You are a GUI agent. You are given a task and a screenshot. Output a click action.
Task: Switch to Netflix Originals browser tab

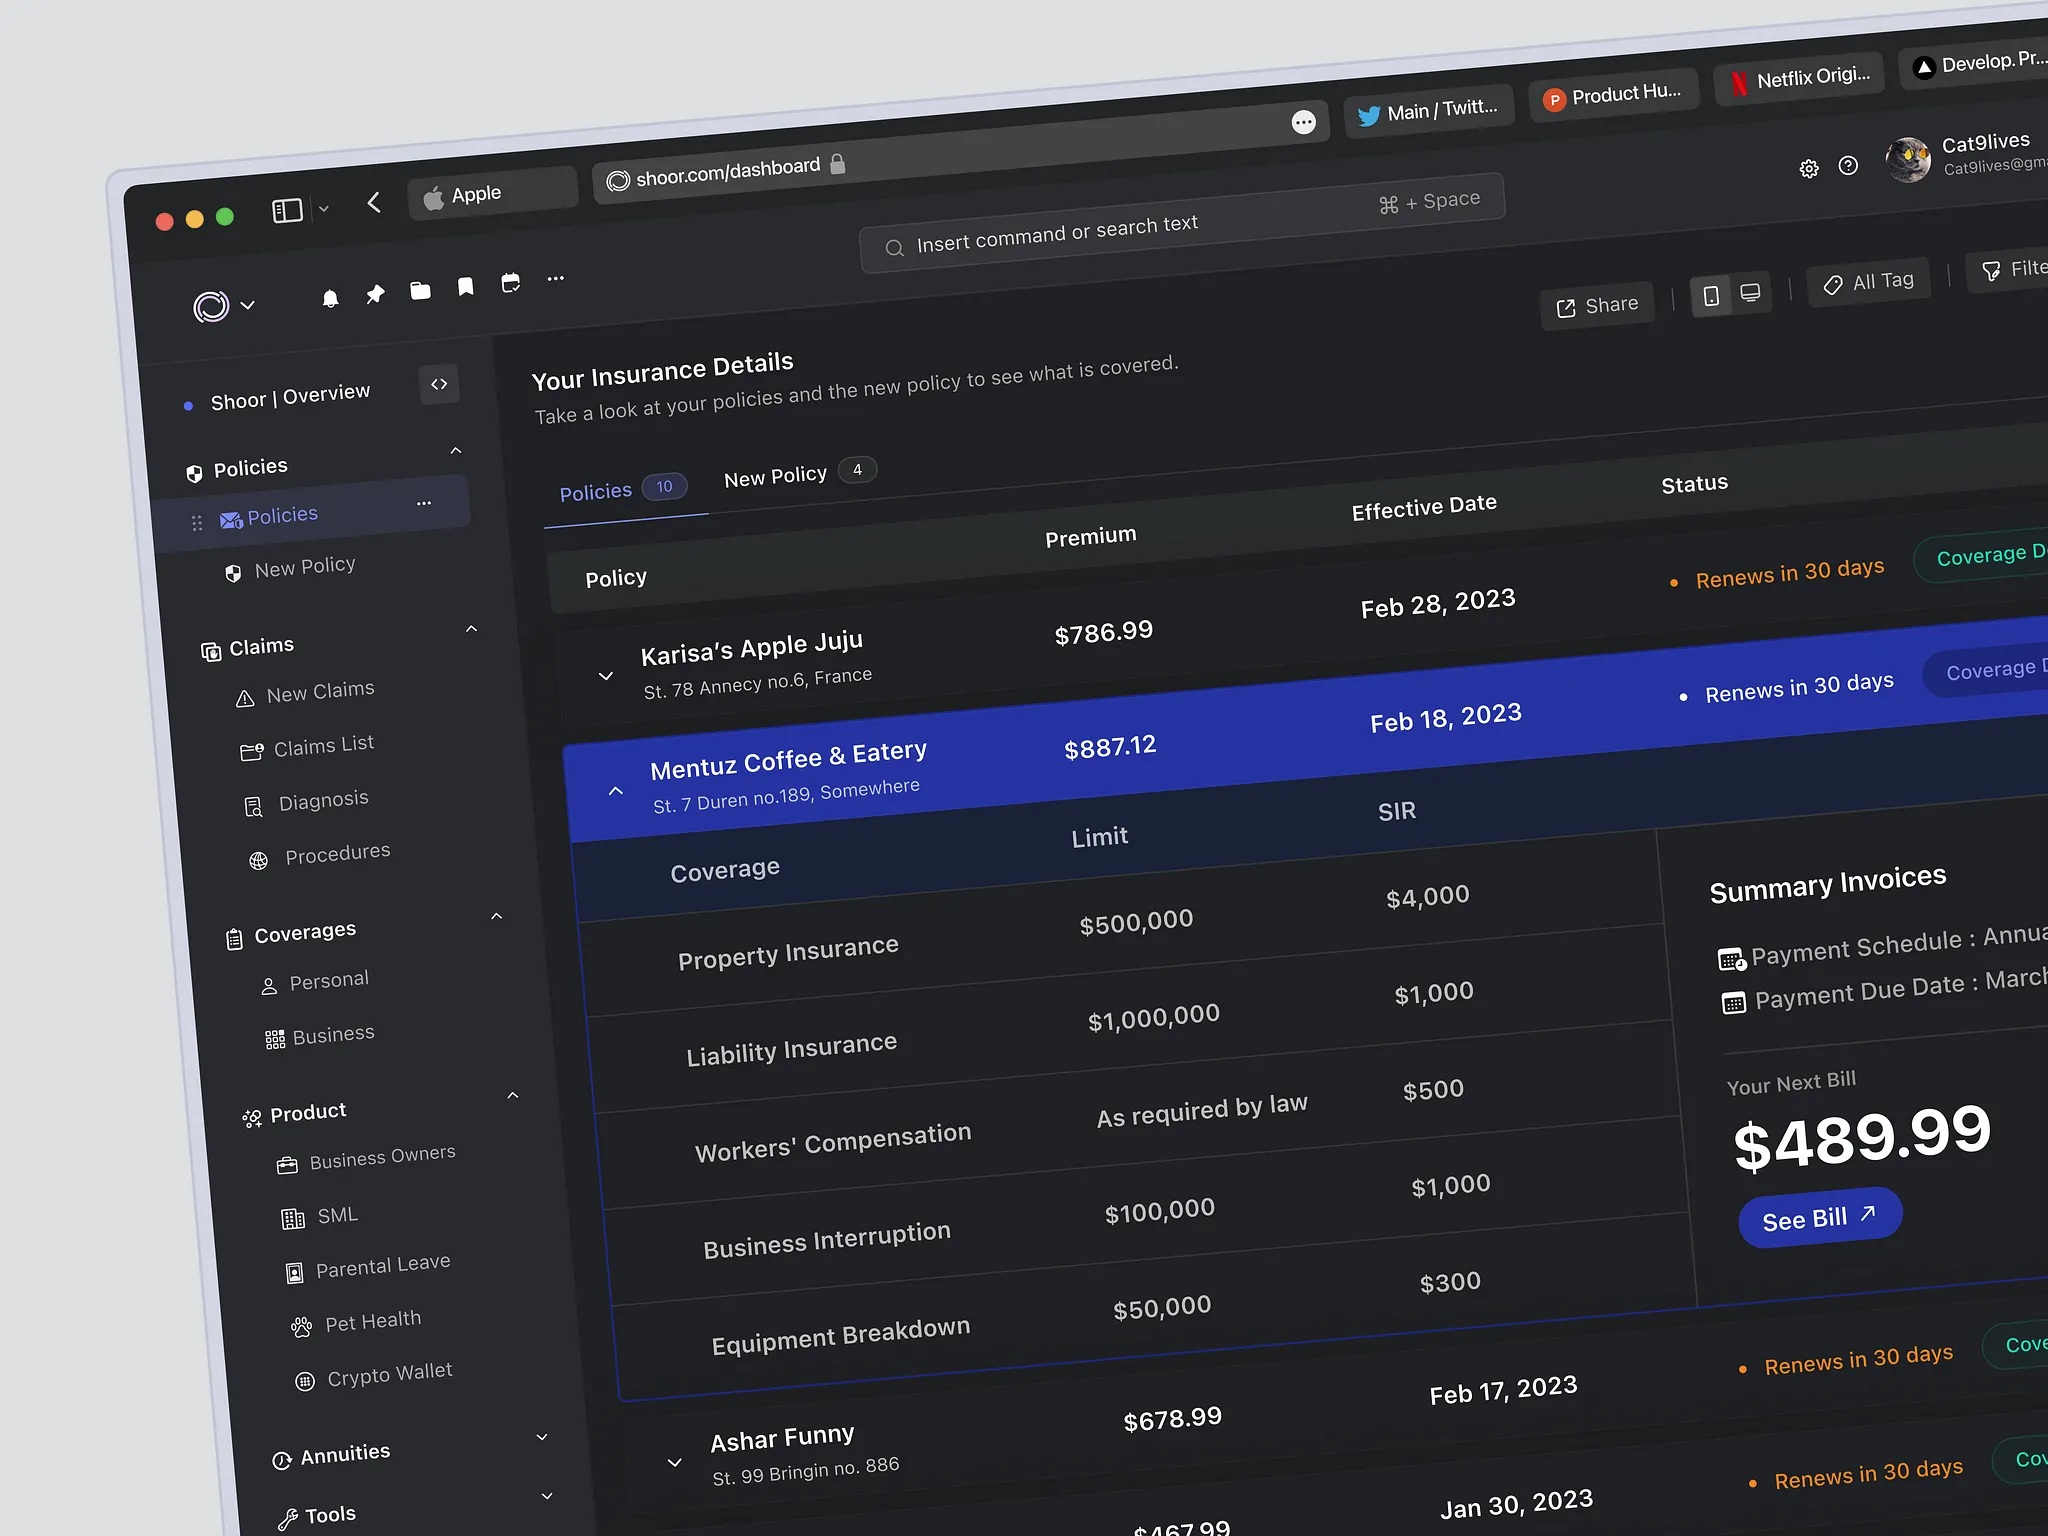click(1799, 78)
